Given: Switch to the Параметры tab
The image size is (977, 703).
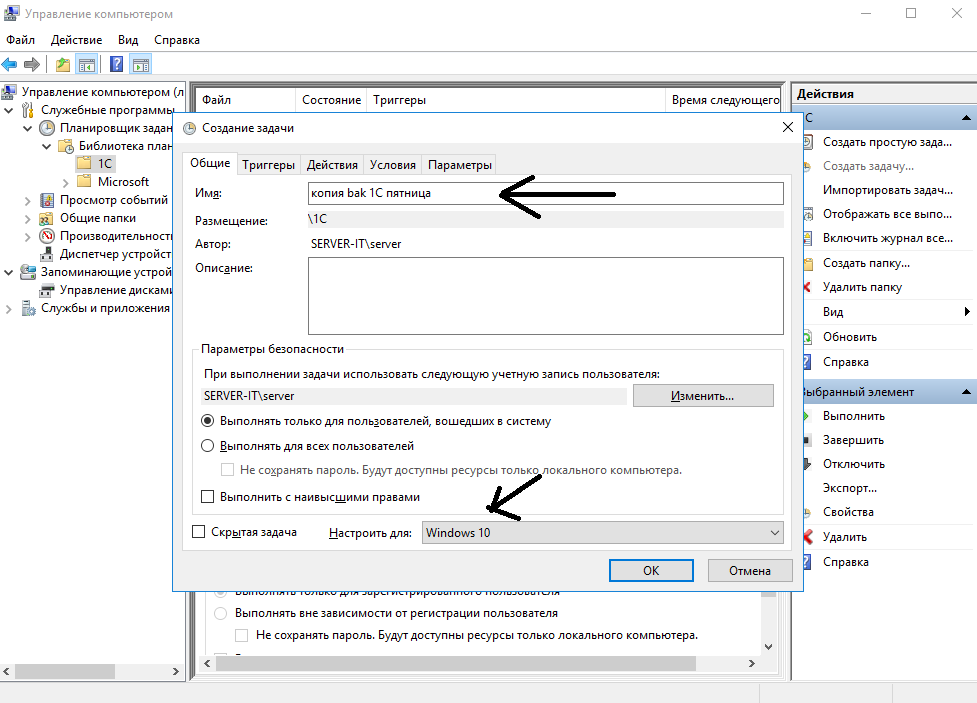Looking at the screenshot, I should tap(460, 165).
